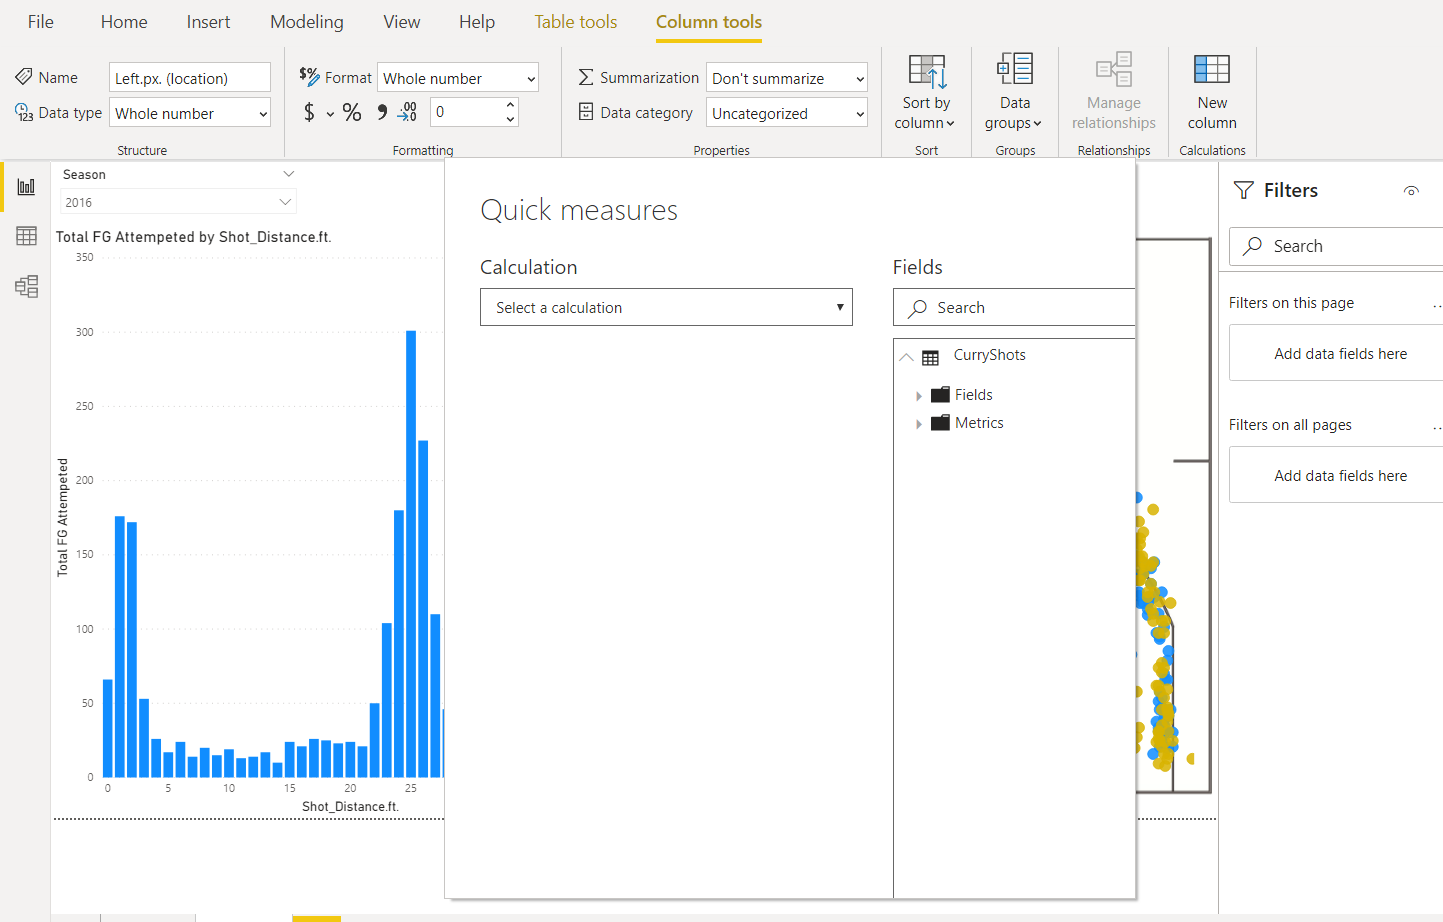Click the Quick measures Fields search box

click(1014, 307)
